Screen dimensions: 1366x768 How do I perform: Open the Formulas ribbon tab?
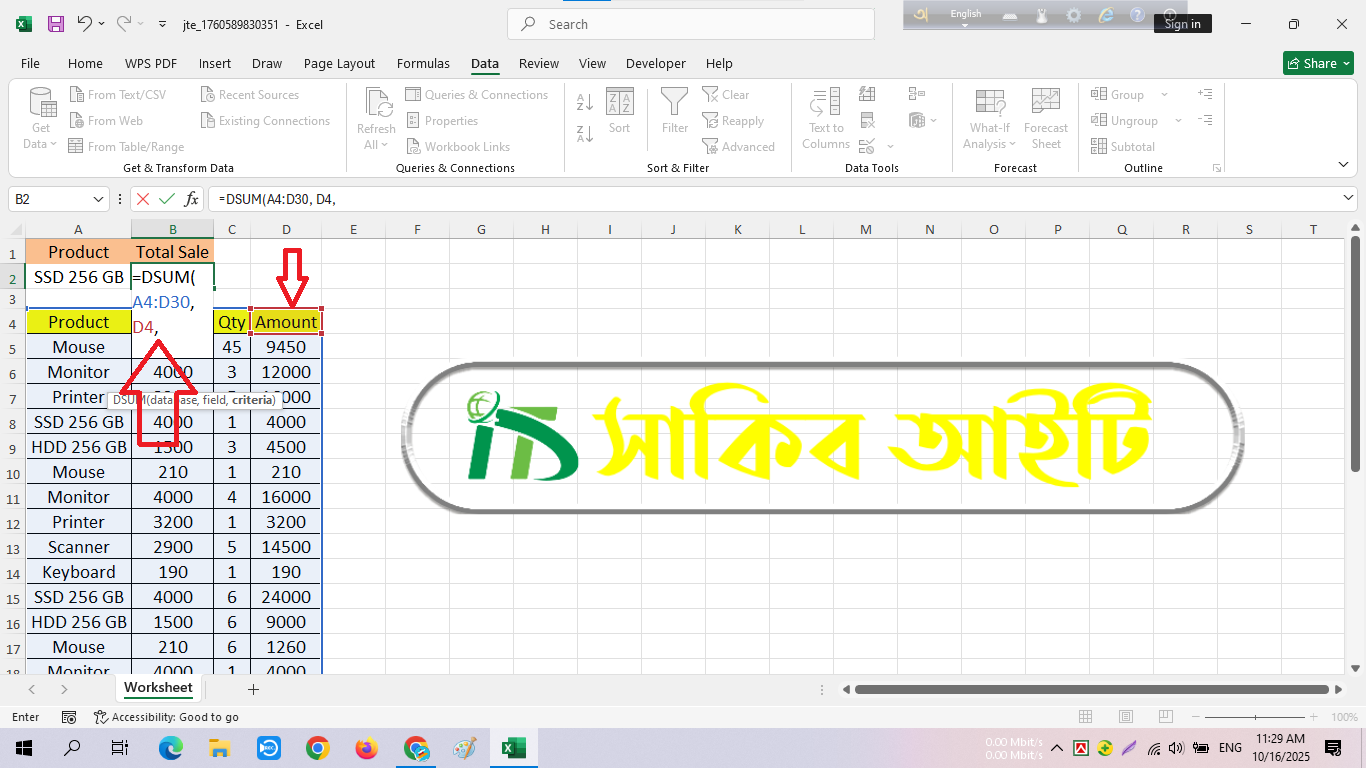tap(423, 63)
